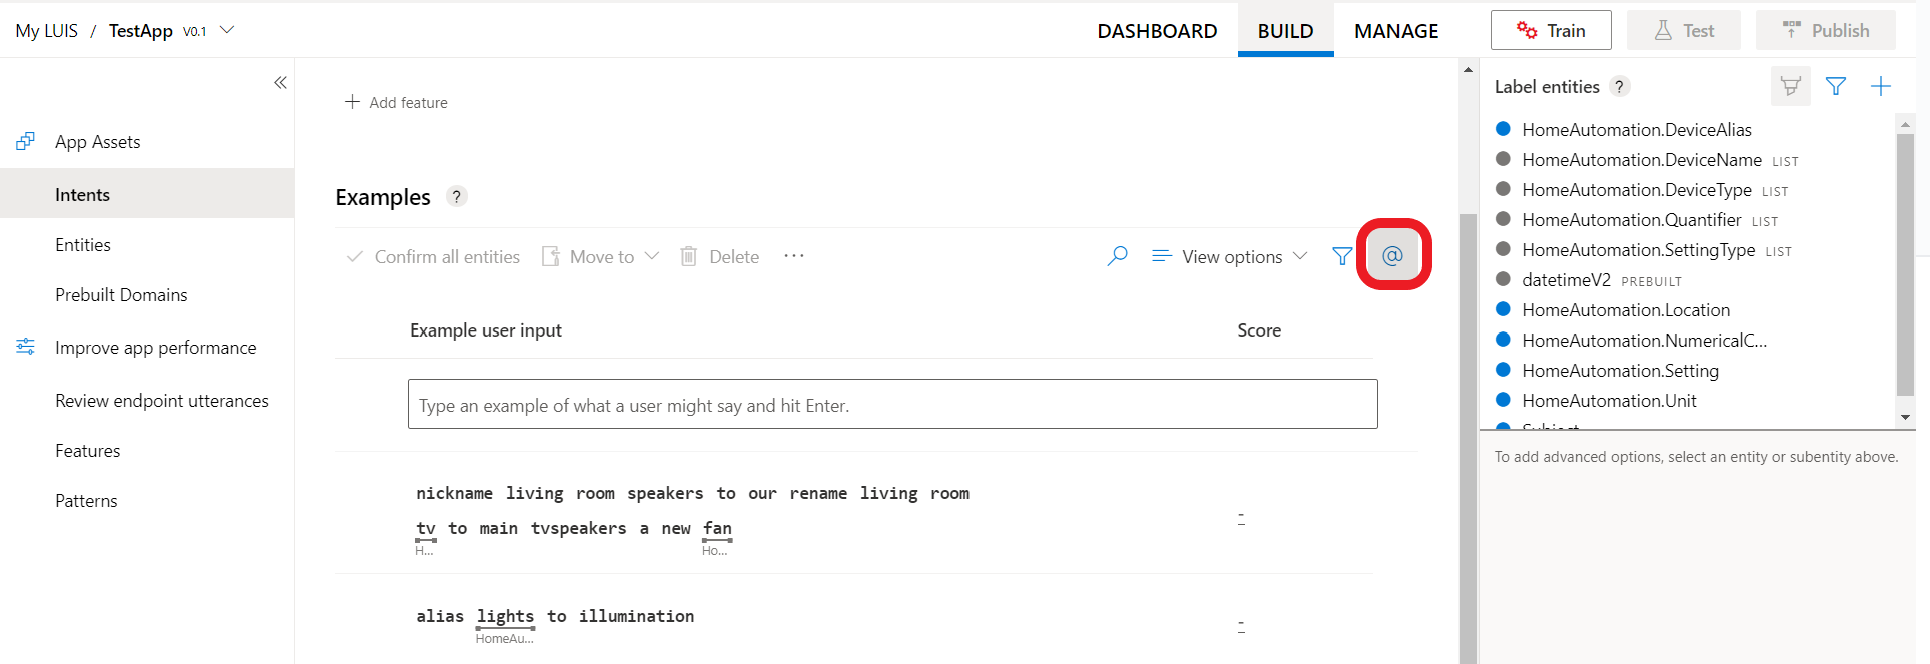Click the help icon beside Examples heading
Viewport: 1930px width, 664px height.
[456, 196]
